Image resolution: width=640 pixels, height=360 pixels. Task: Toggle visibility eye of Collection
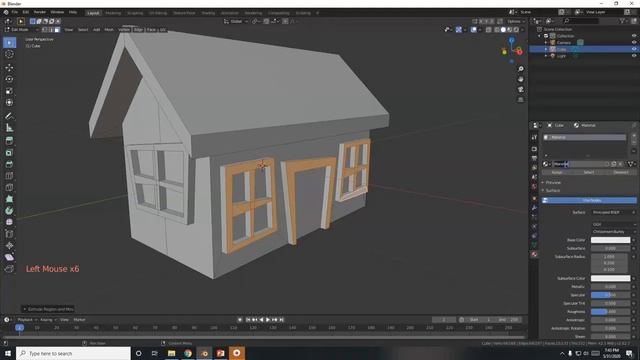(634, 36)
